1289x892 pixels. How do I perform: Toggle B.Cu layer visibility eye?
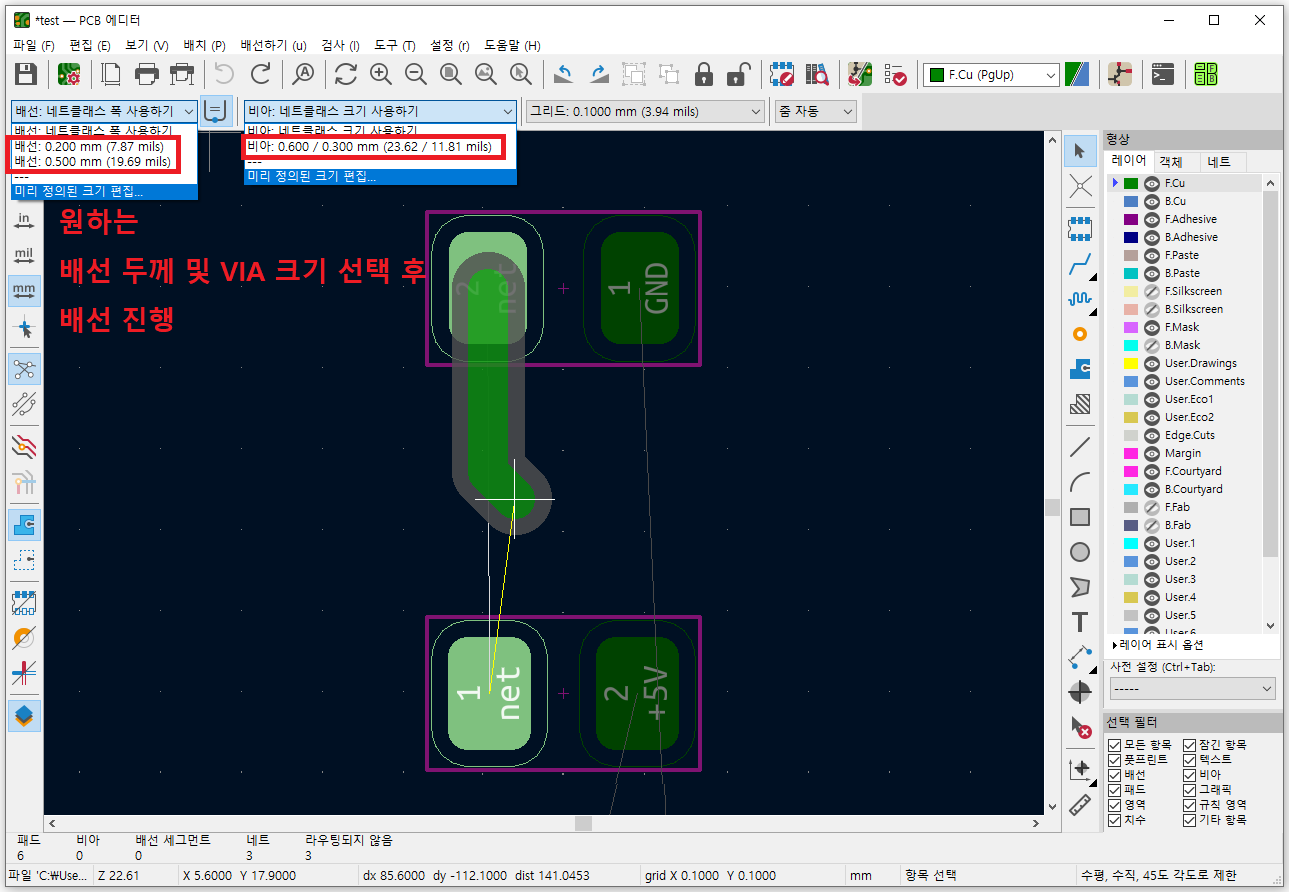click(x=1151, y=201)
